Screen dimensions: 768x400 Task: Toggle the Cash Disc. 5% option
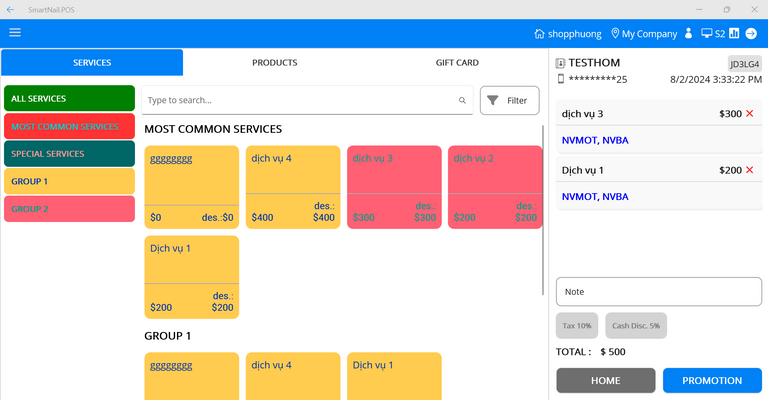tap(635, 326)
